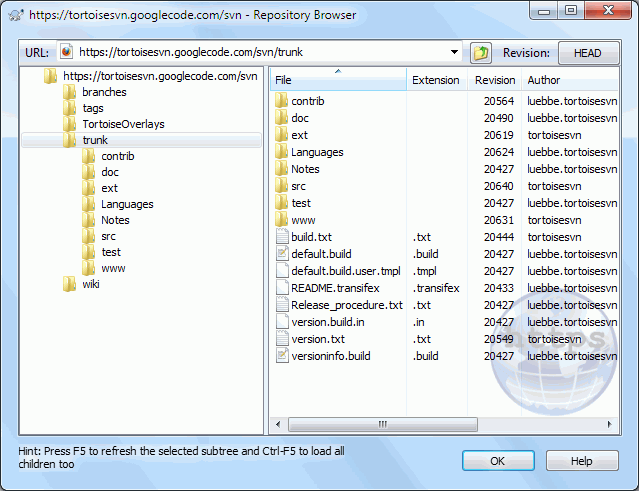Screen dimensions: 639x491
Task: Select the version.txt file name
Action: [x=318, y=339]
